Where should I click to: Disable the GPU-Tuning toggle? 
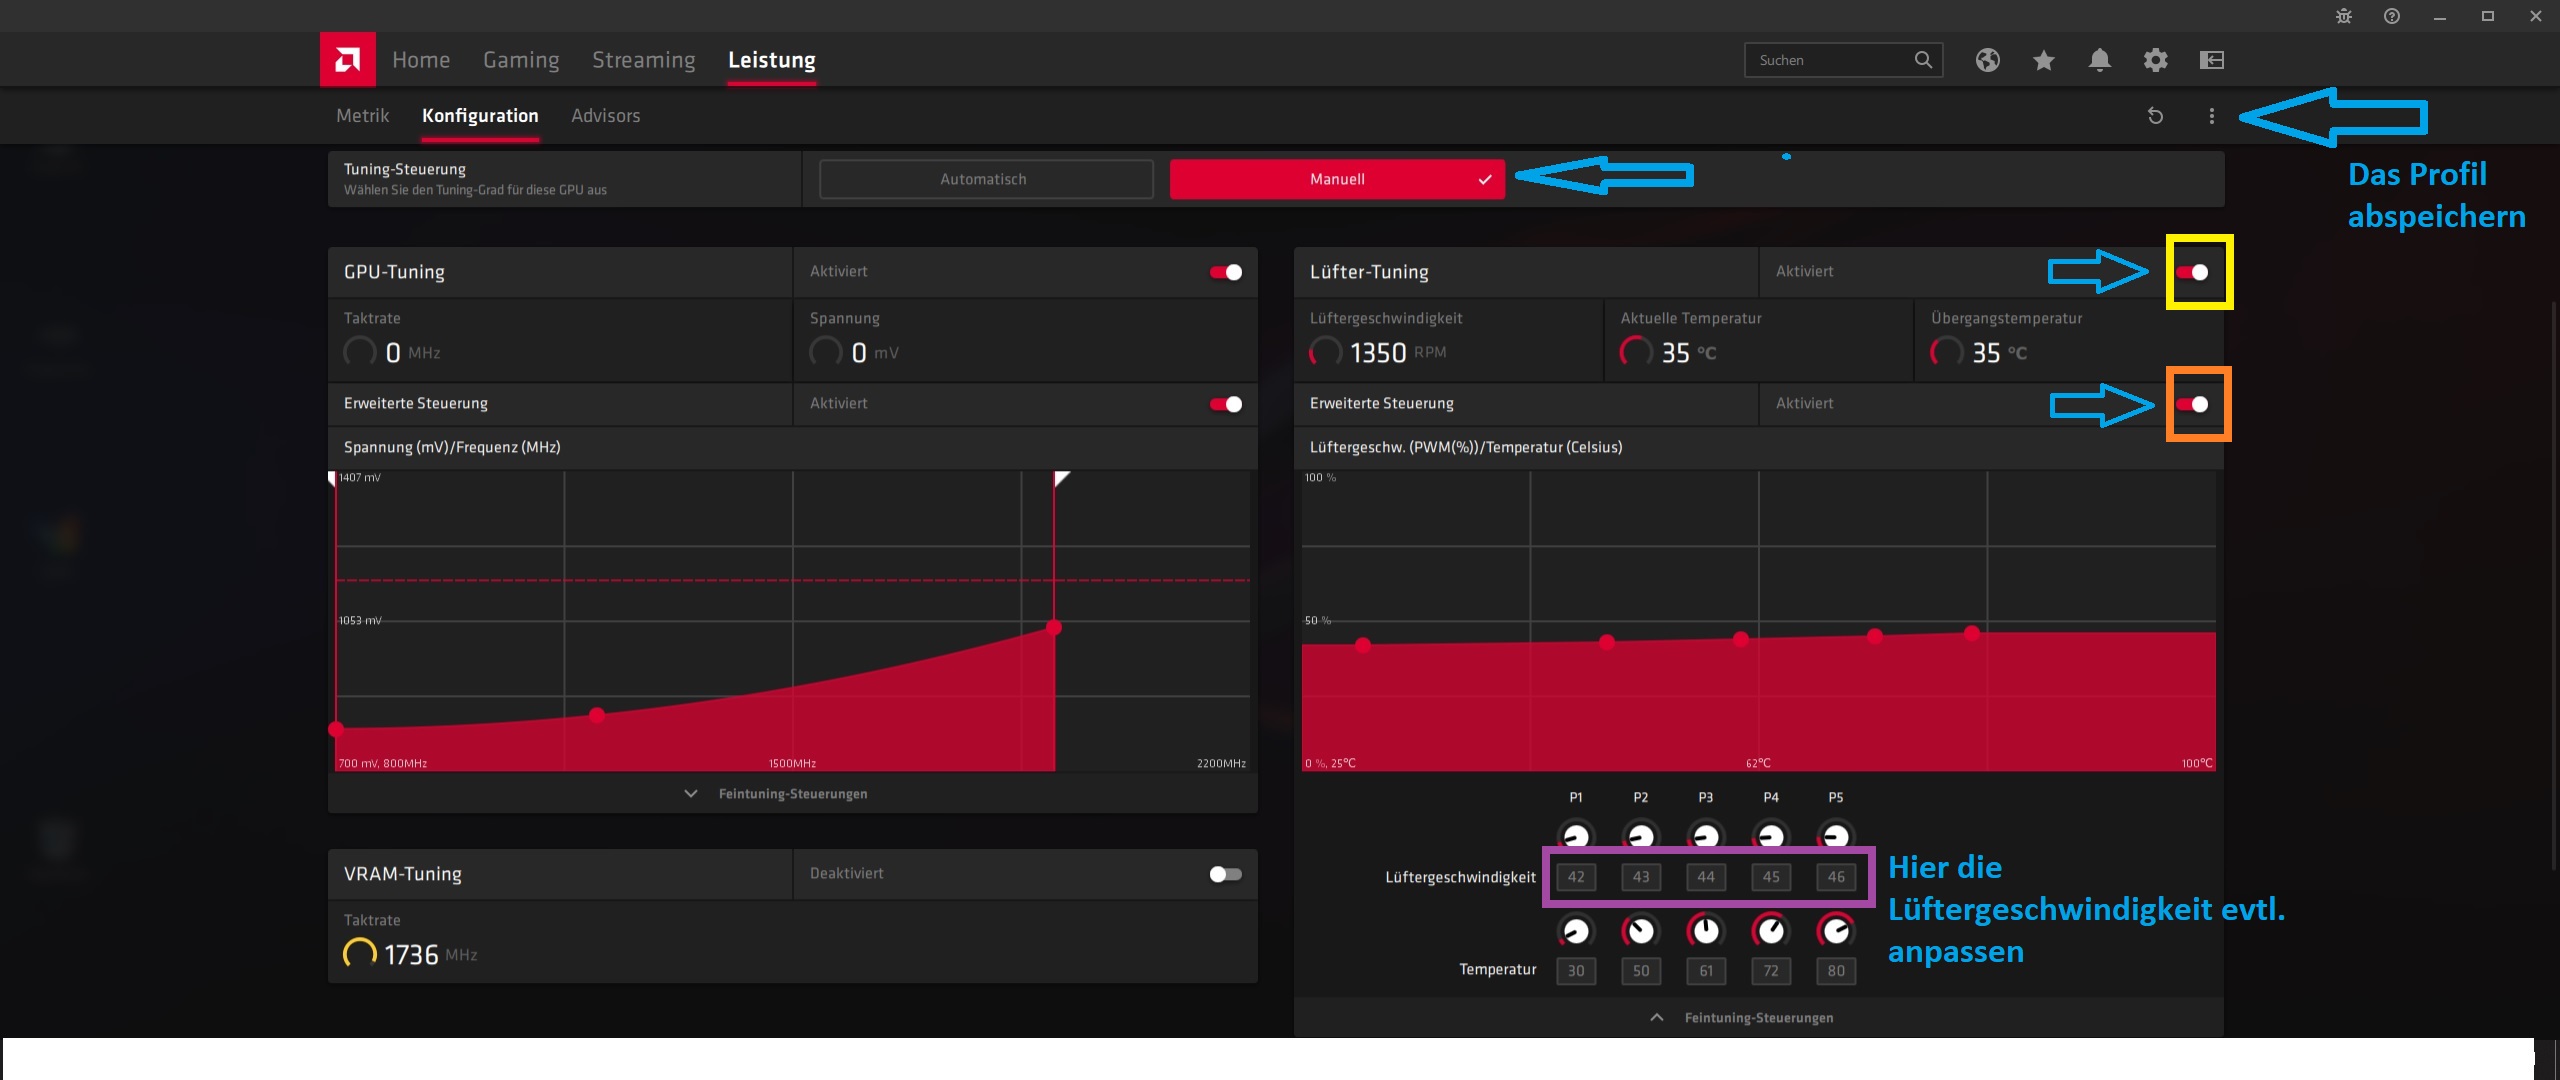(1225, 272)
